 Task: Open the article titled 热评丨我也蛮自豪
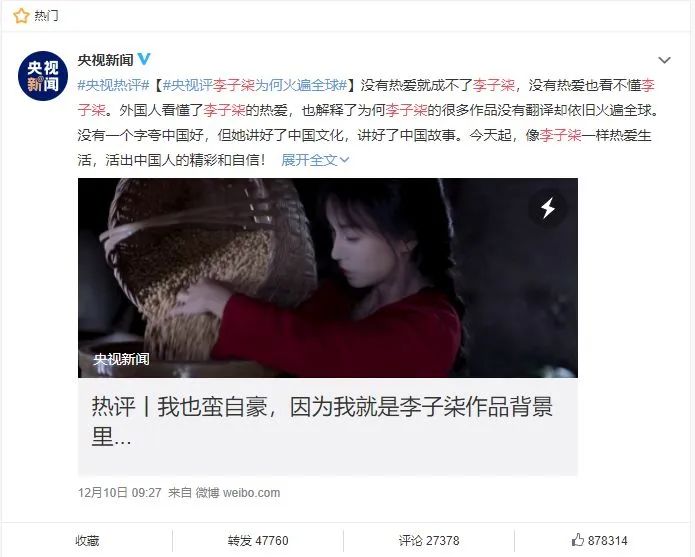[328, 422]
